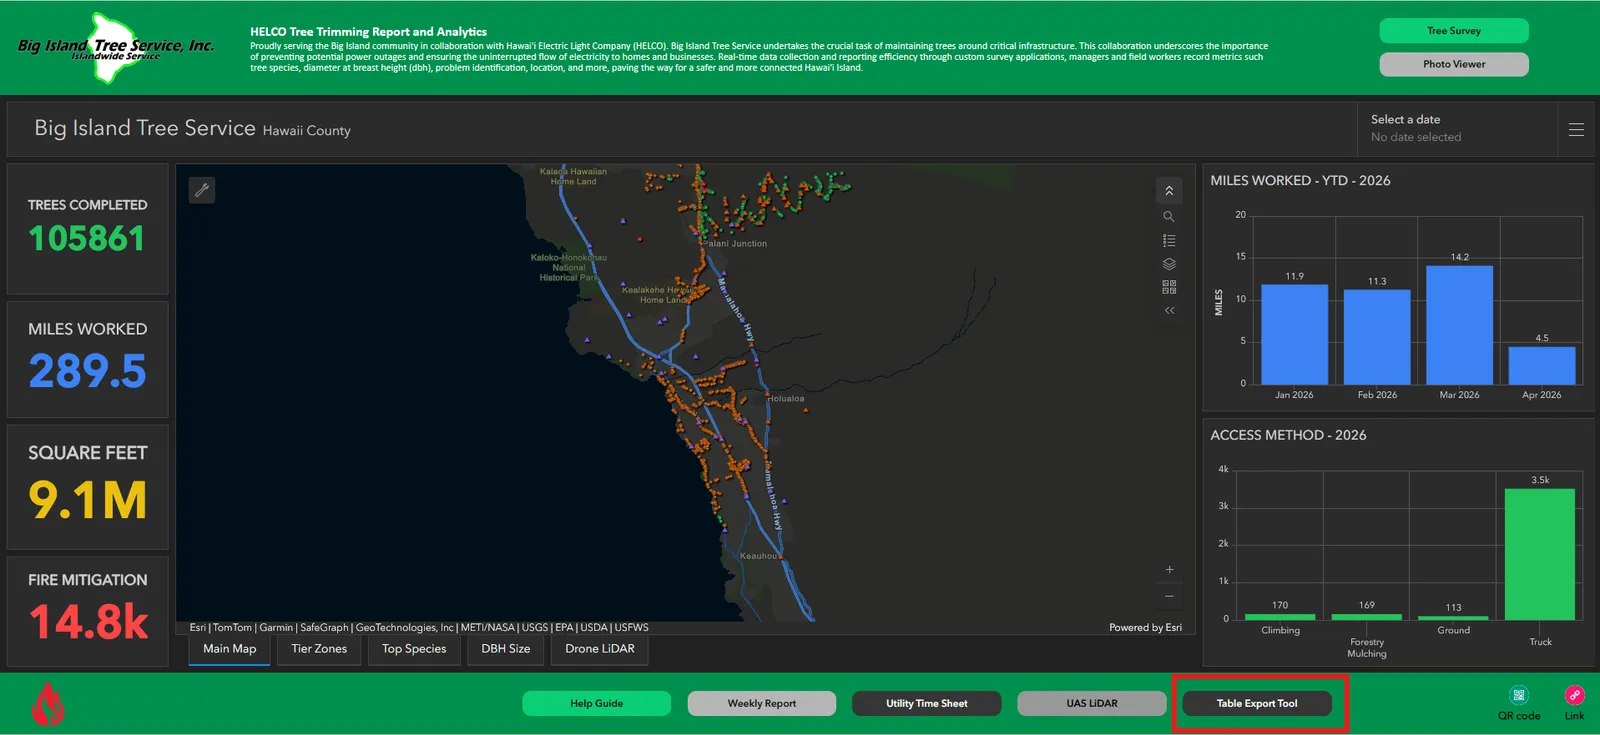Image resolution: width=1600 pixels, height=735 pixels.
Task: Click the Trees Completed value 105861
Action: tap(87, 239)
